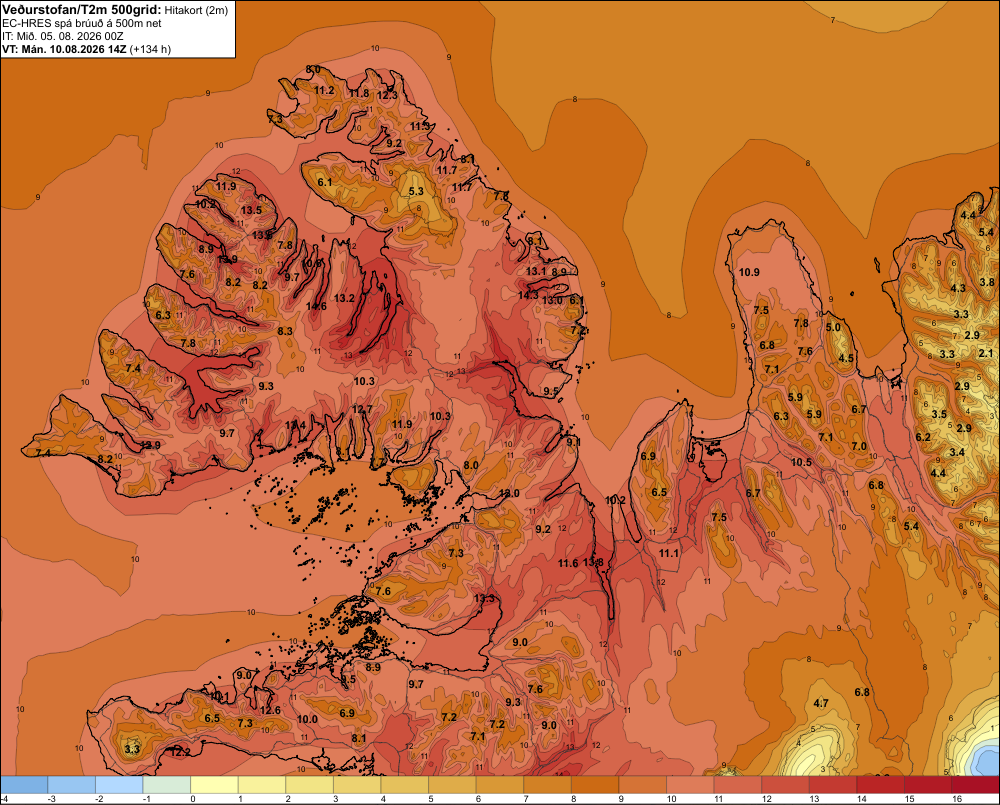Click the '(+134 h)' forecast offset text
The height and width of the screenshot is (805, 1000).
coord(150,49)
